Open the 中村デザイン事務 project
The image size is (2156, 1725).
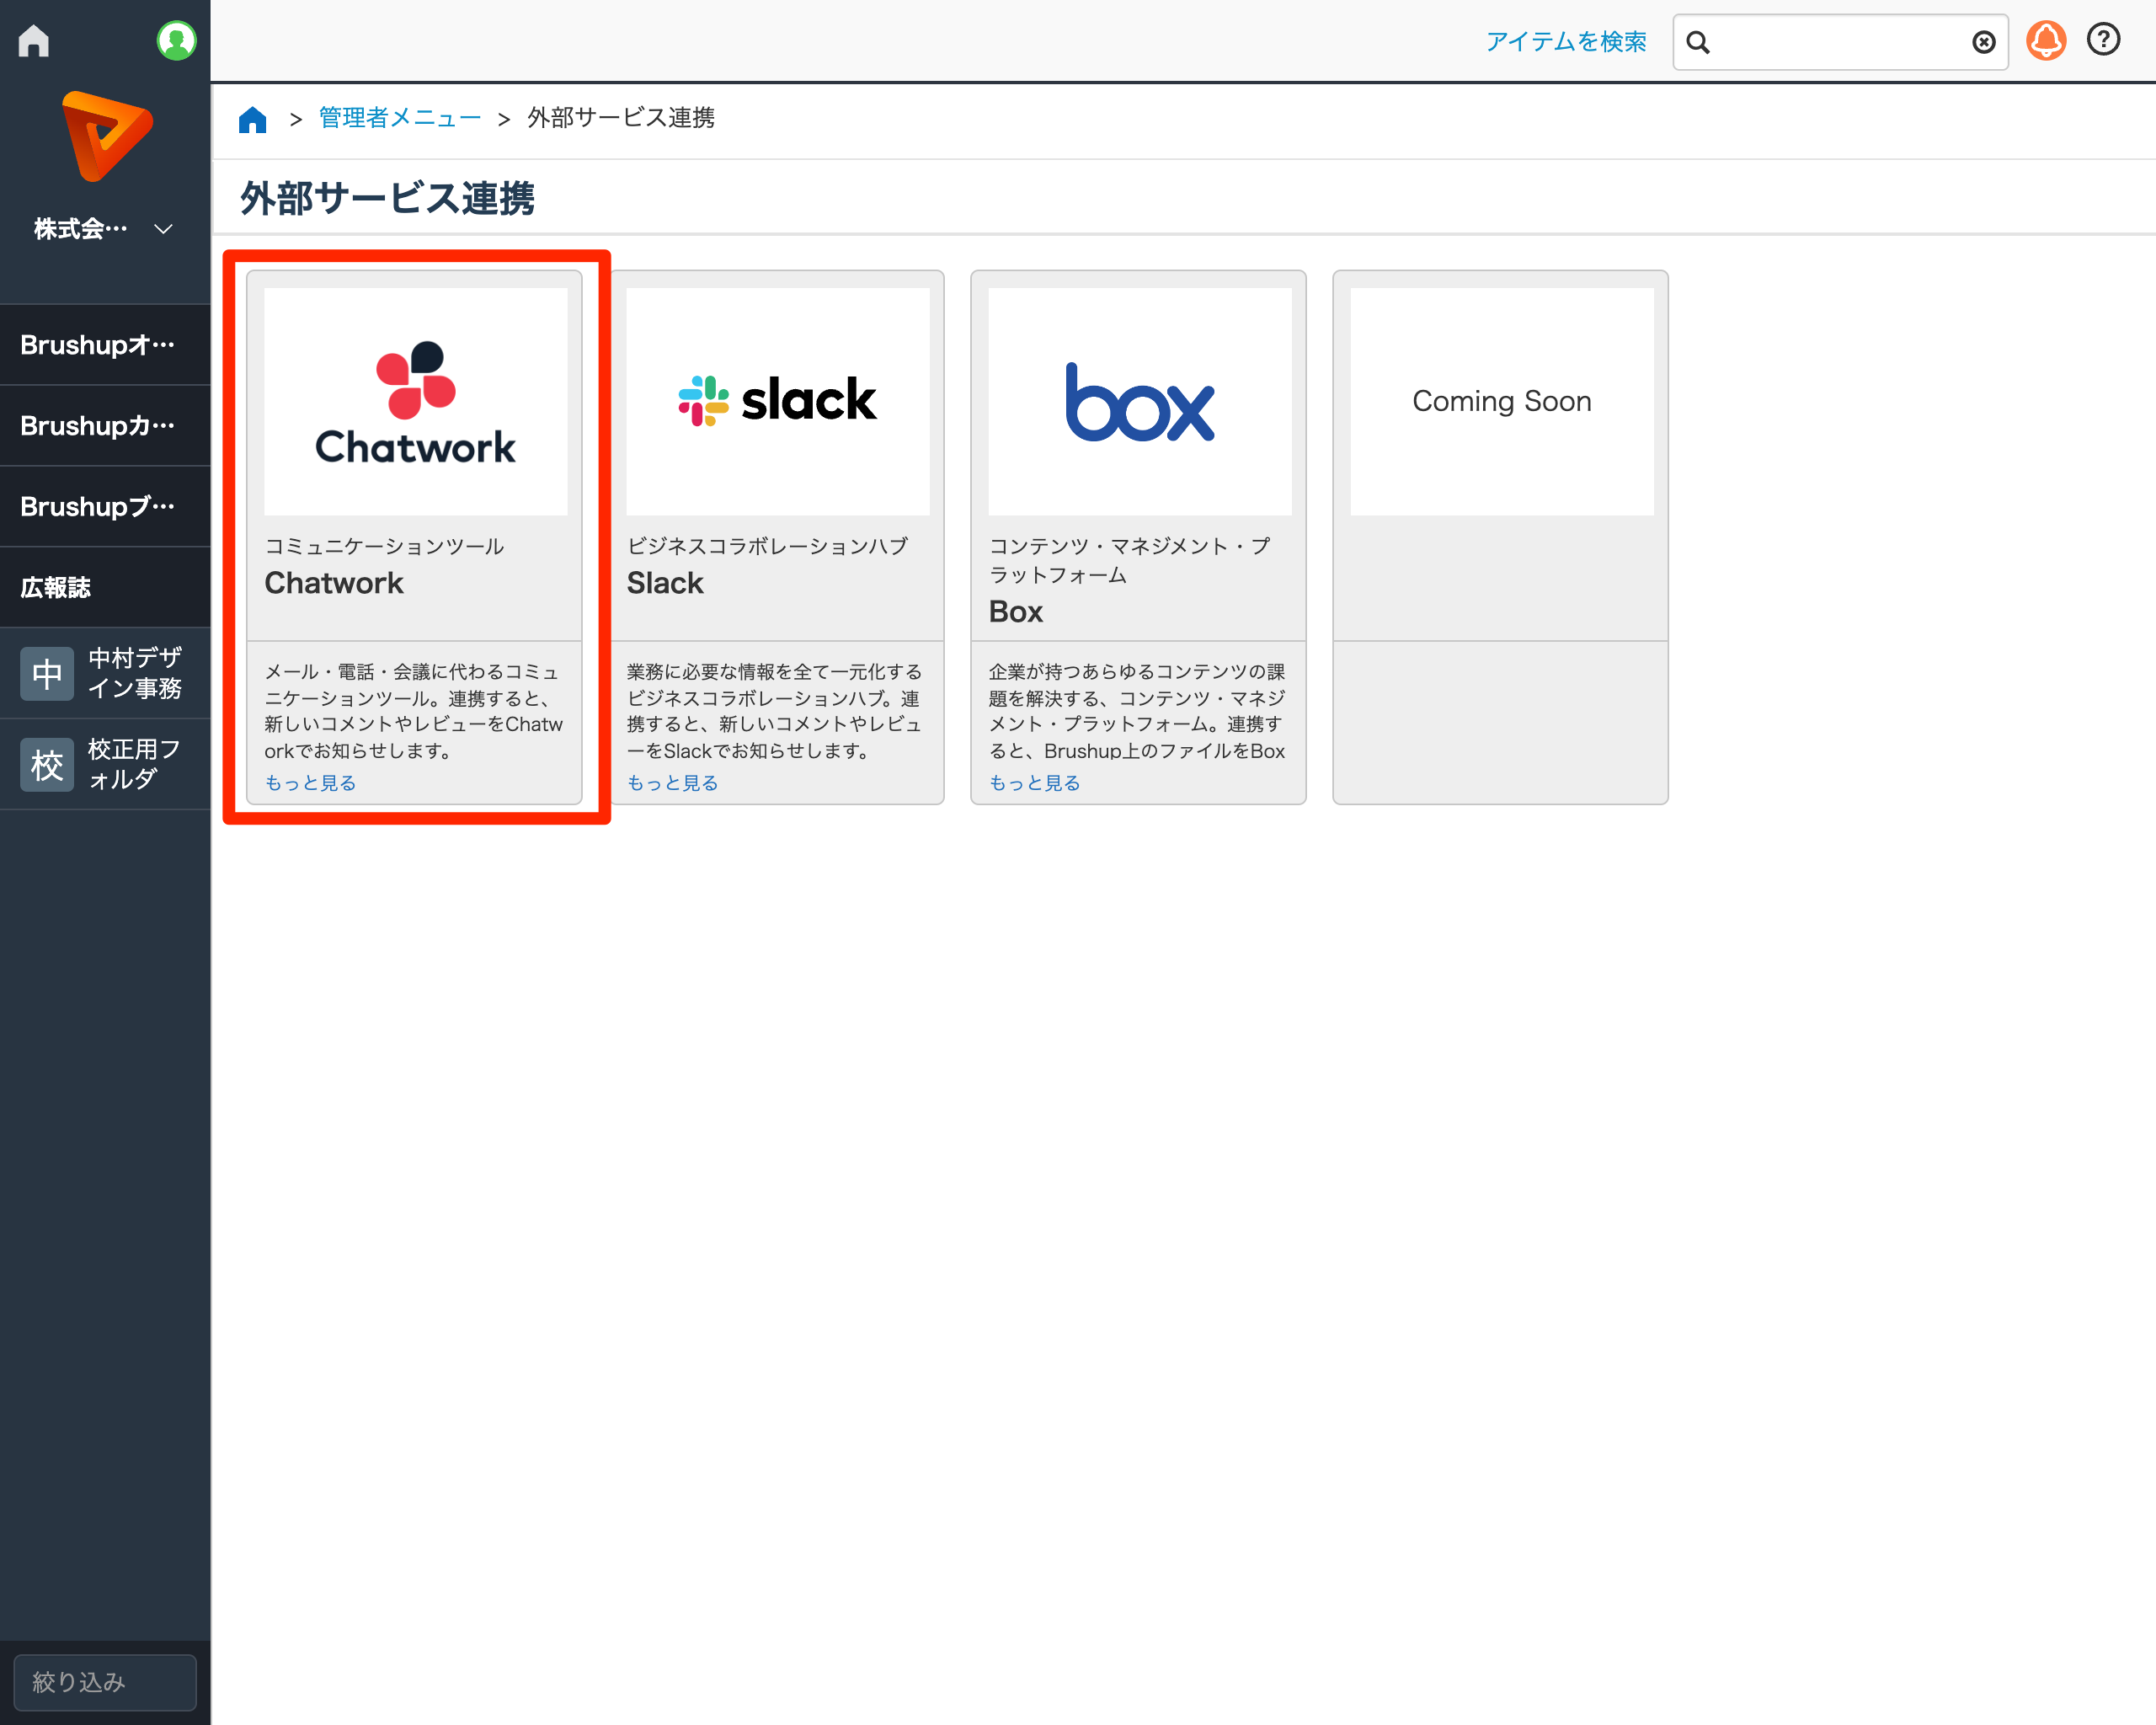point(105,673)
